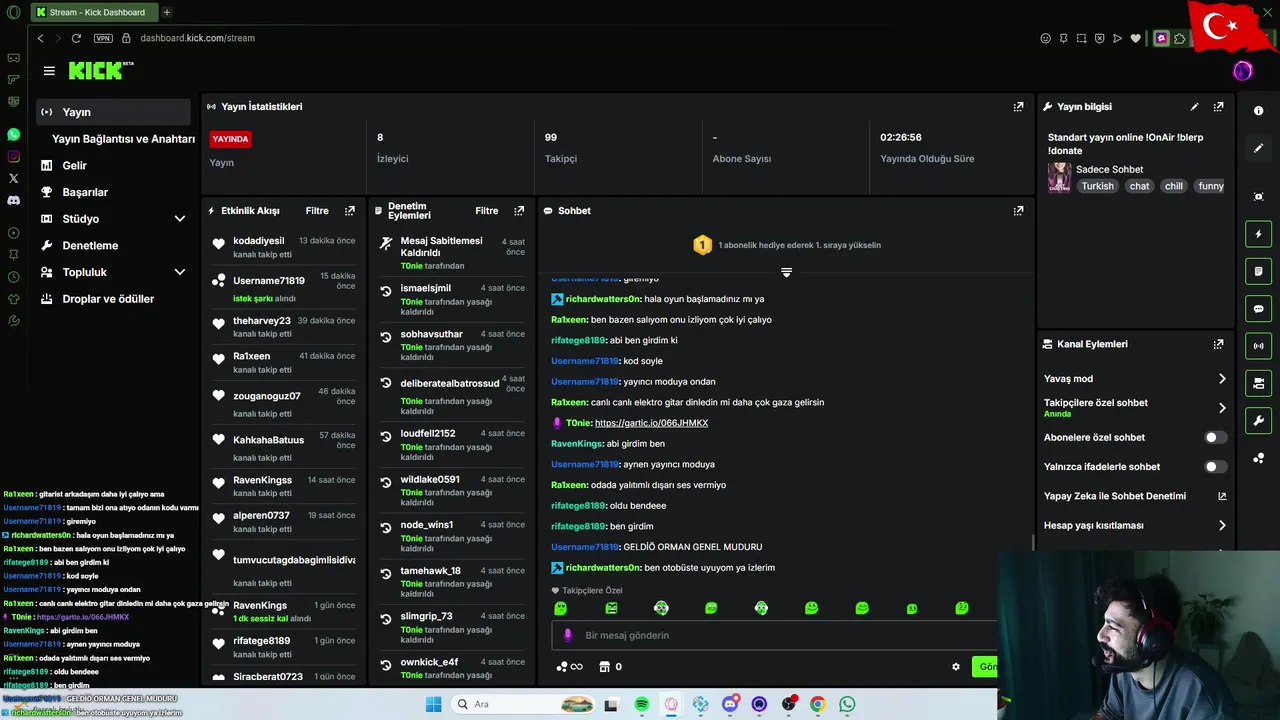Open Yavaş mod options arrow
The width and height of the screenshot is (1280, 720).
tap(1221, 379)
